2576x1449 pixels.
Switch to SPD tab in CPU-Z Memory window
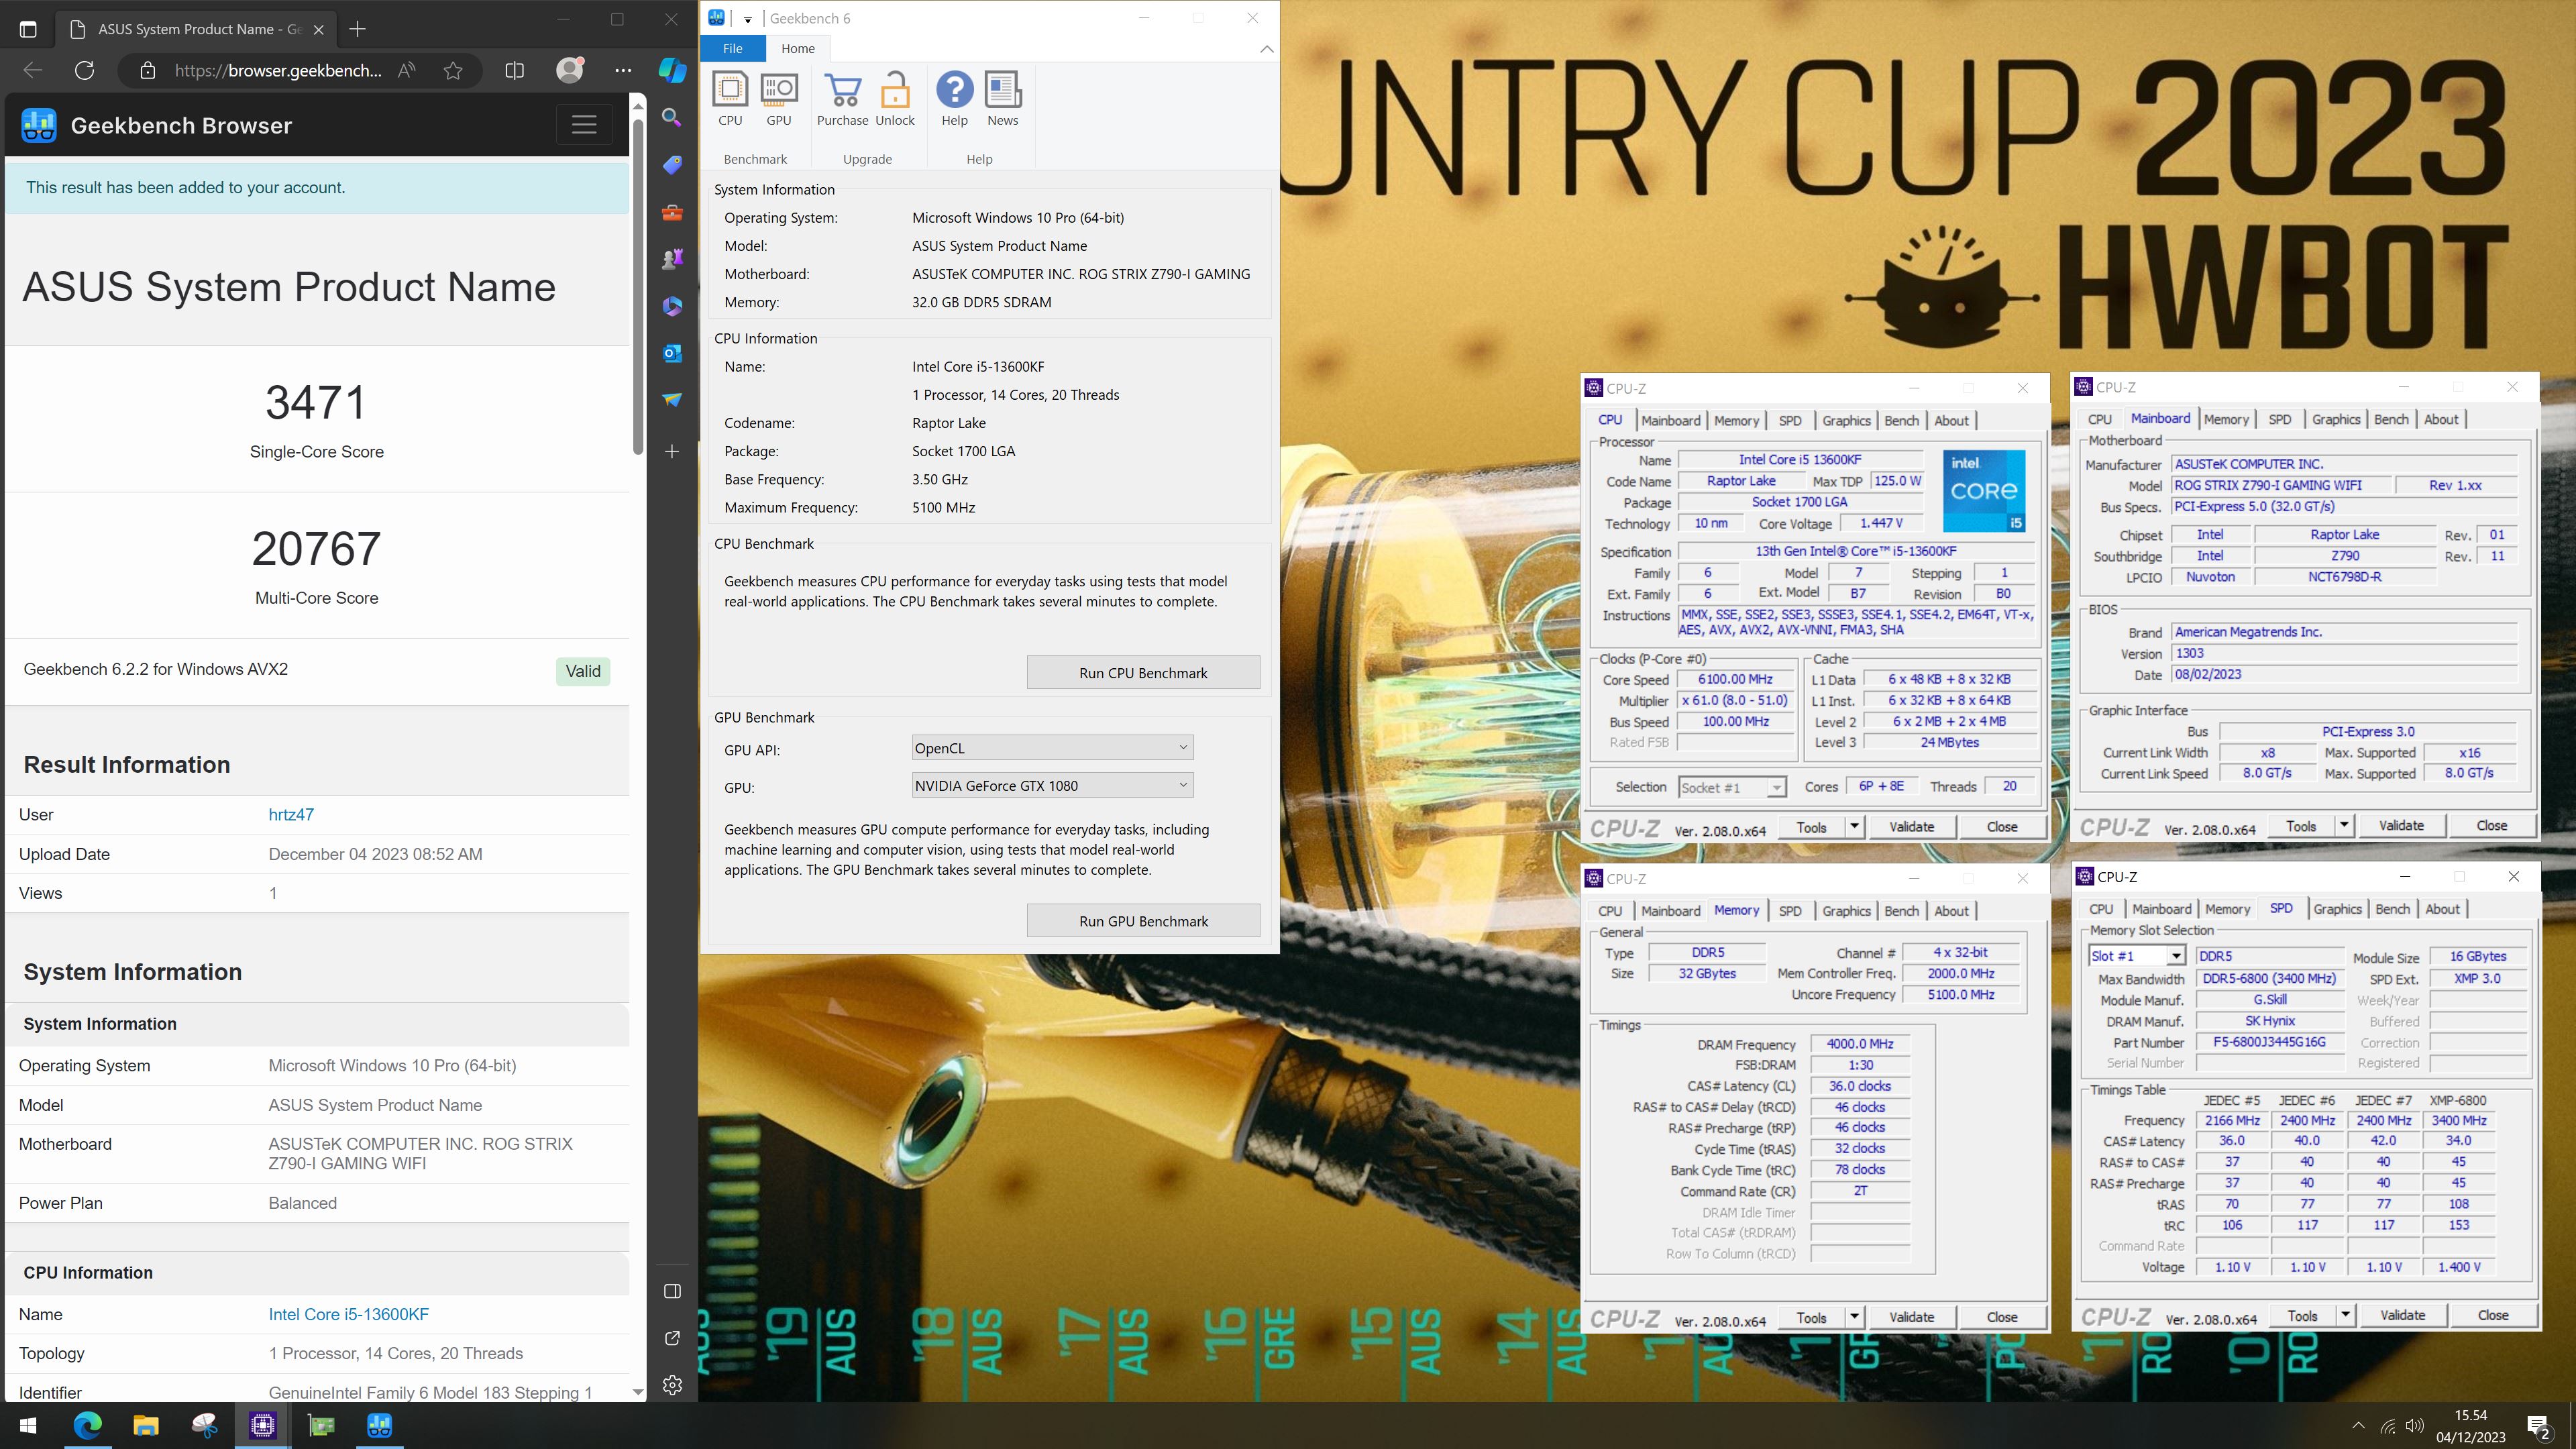point(1790,911)
